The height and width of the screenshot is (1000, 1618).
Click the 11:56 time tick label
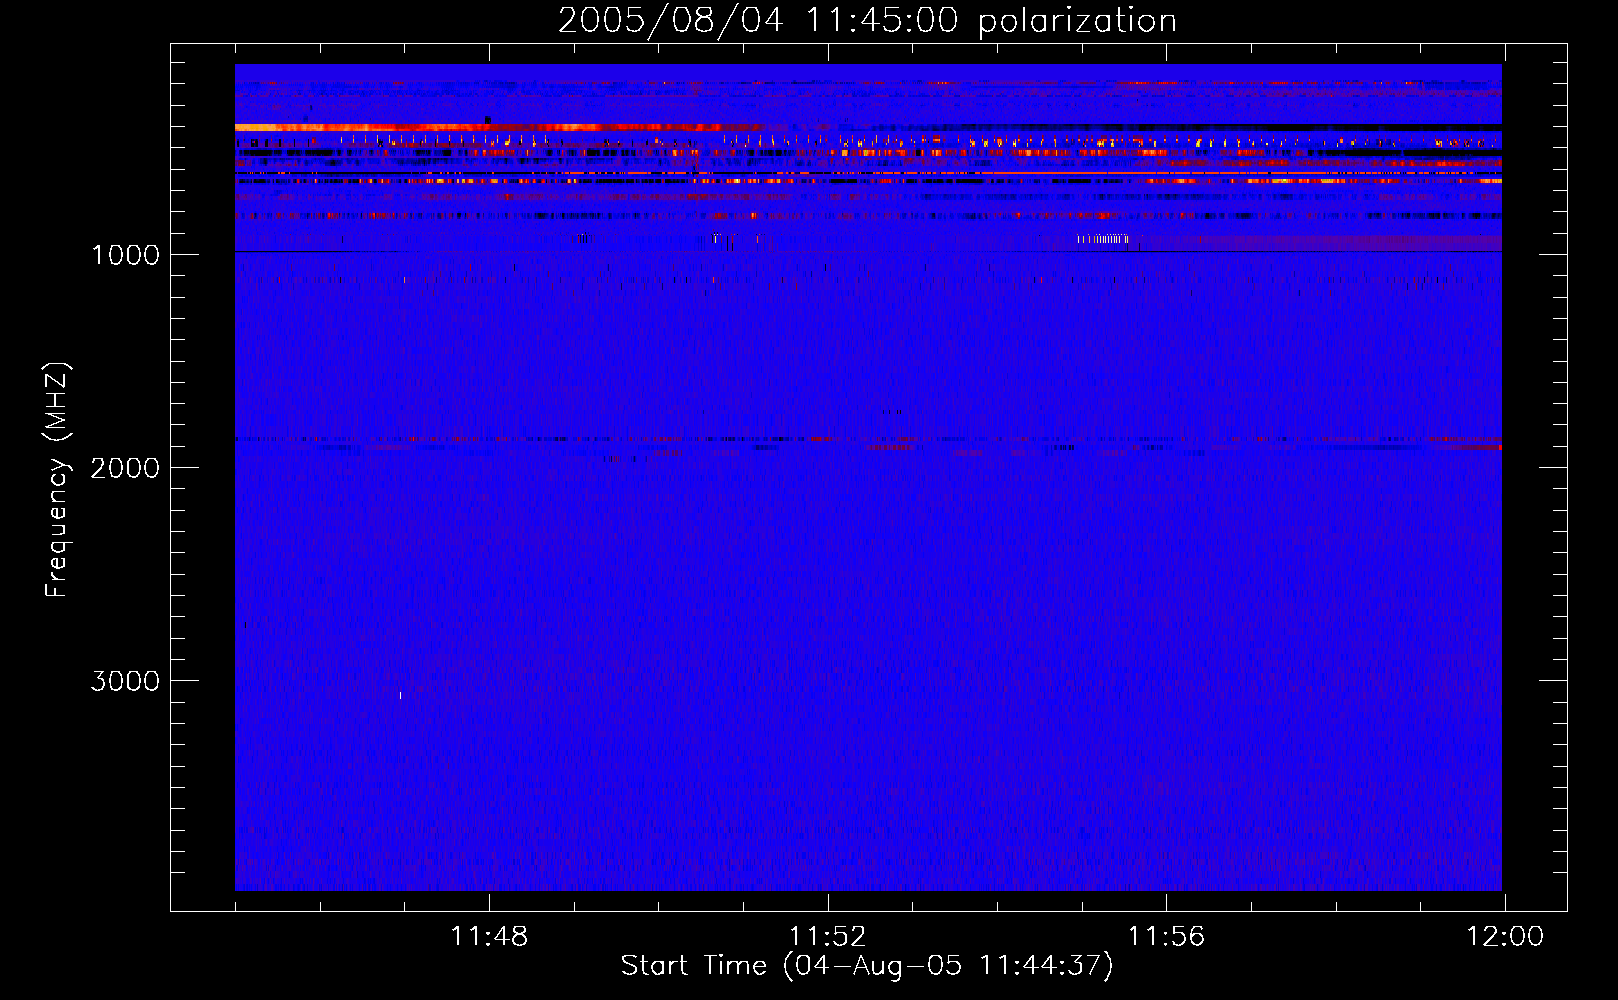1166,937
